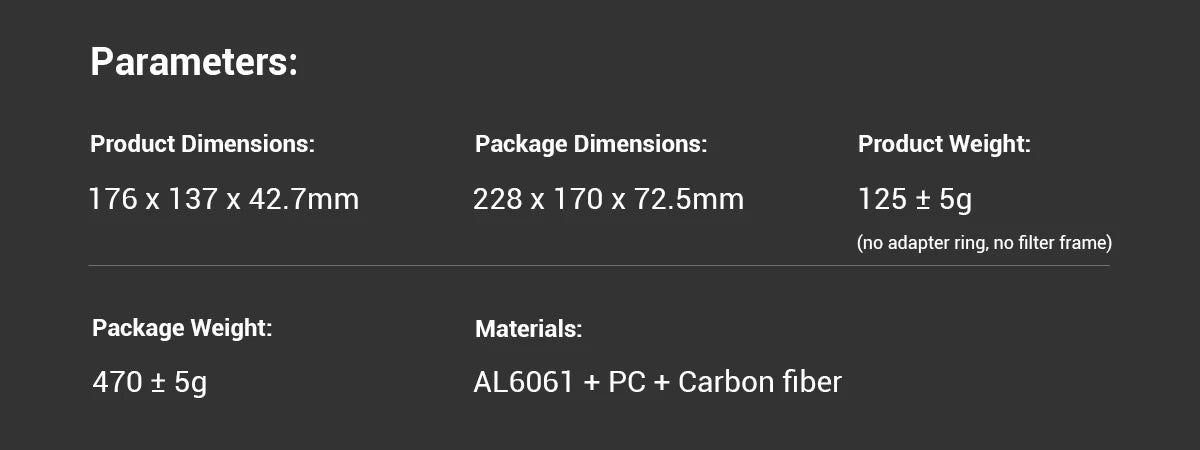This screenshot has width=1200, height=450.
Task: Click the 176 x 137 x 42.7mm value
Action: pyautogui.click(x=223, y=199)
